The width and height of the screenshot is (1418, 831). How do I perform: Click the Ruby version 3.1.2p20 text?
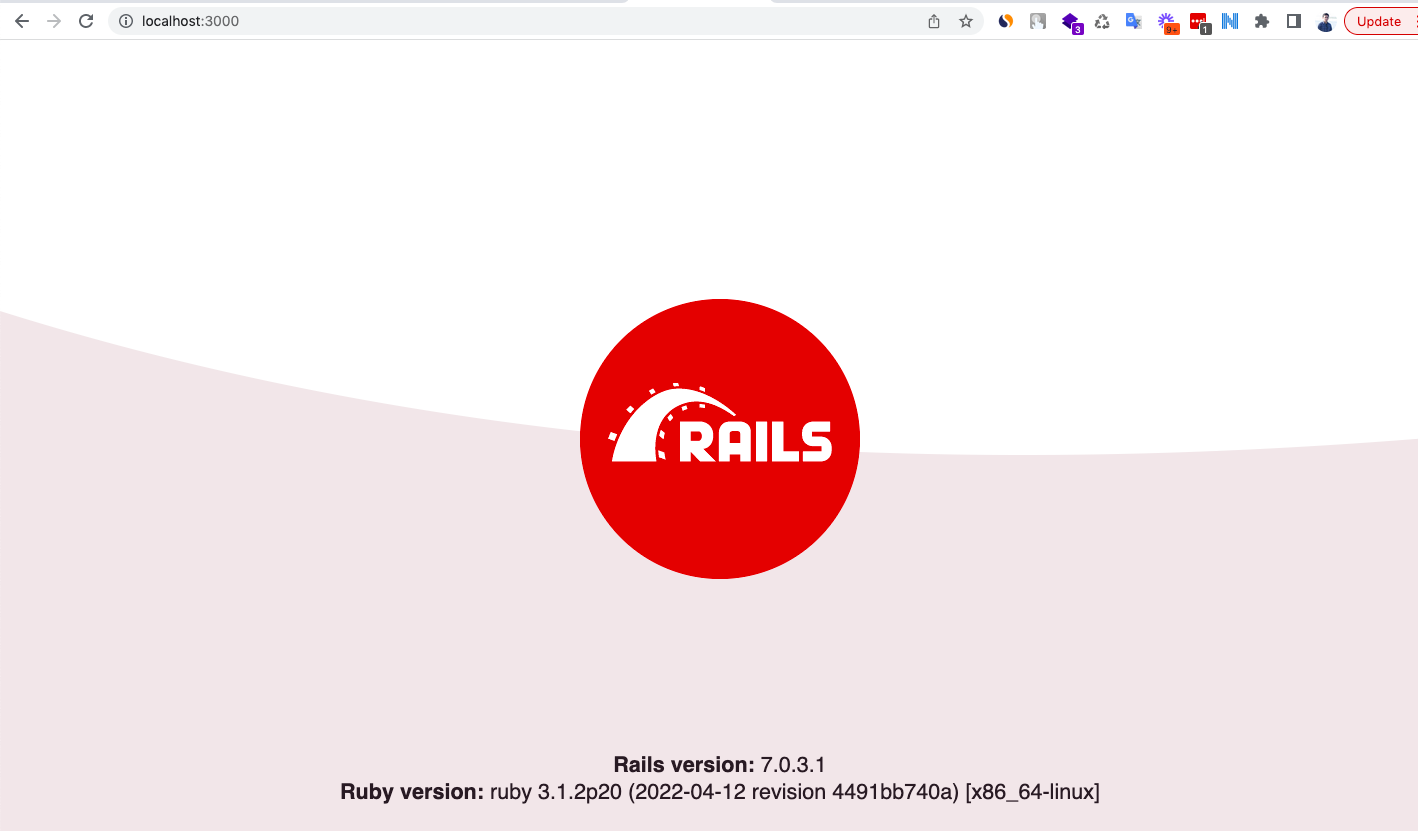720,792
